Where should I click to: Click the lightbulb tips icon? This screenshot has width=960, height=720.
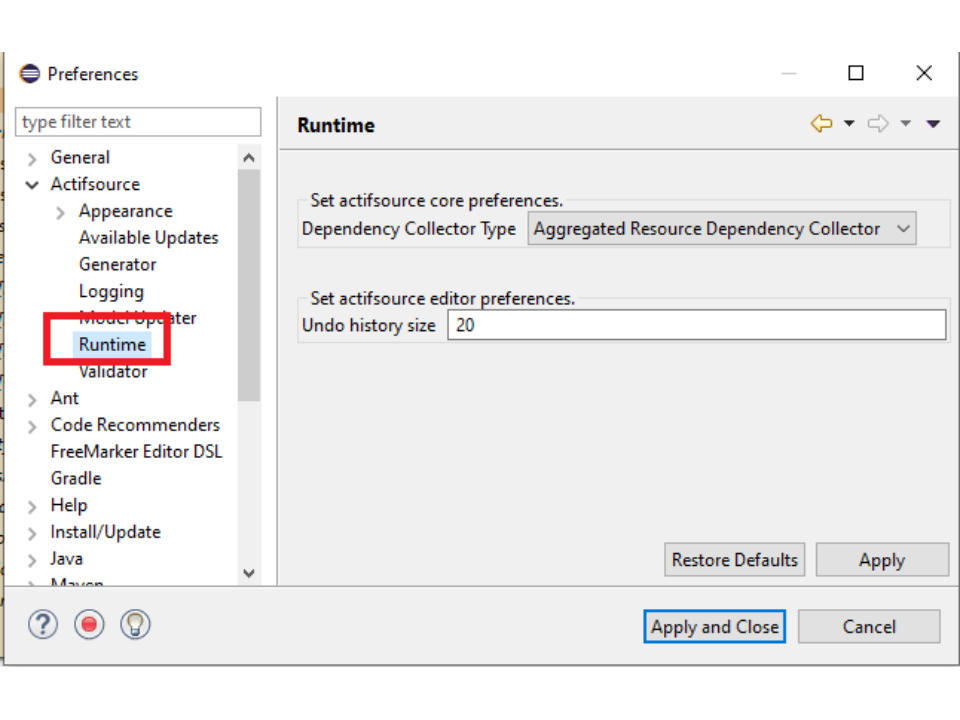coord(135,625)
